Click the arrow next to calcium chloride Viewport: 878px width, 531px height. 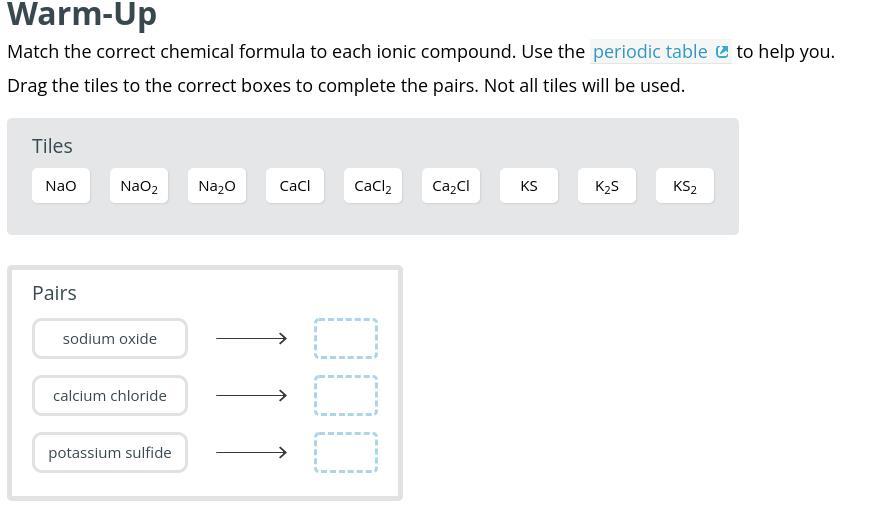pos(252,396)
